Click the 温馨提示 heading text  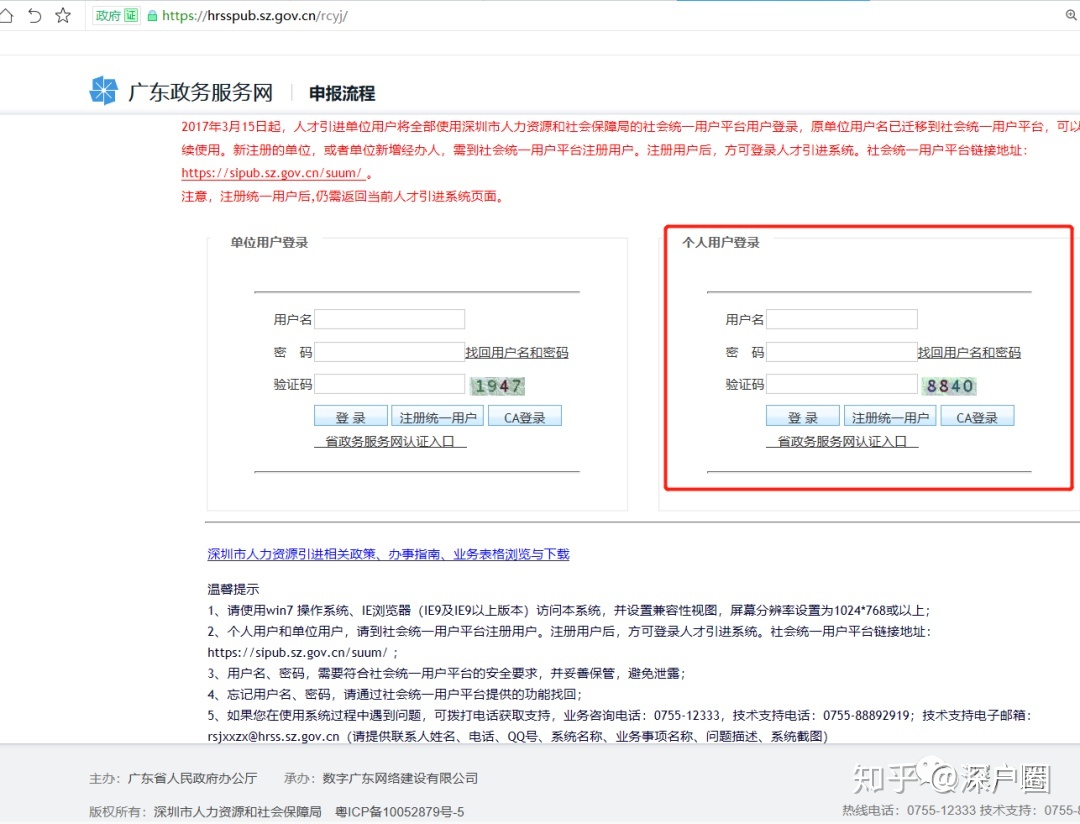coord(233,589)
